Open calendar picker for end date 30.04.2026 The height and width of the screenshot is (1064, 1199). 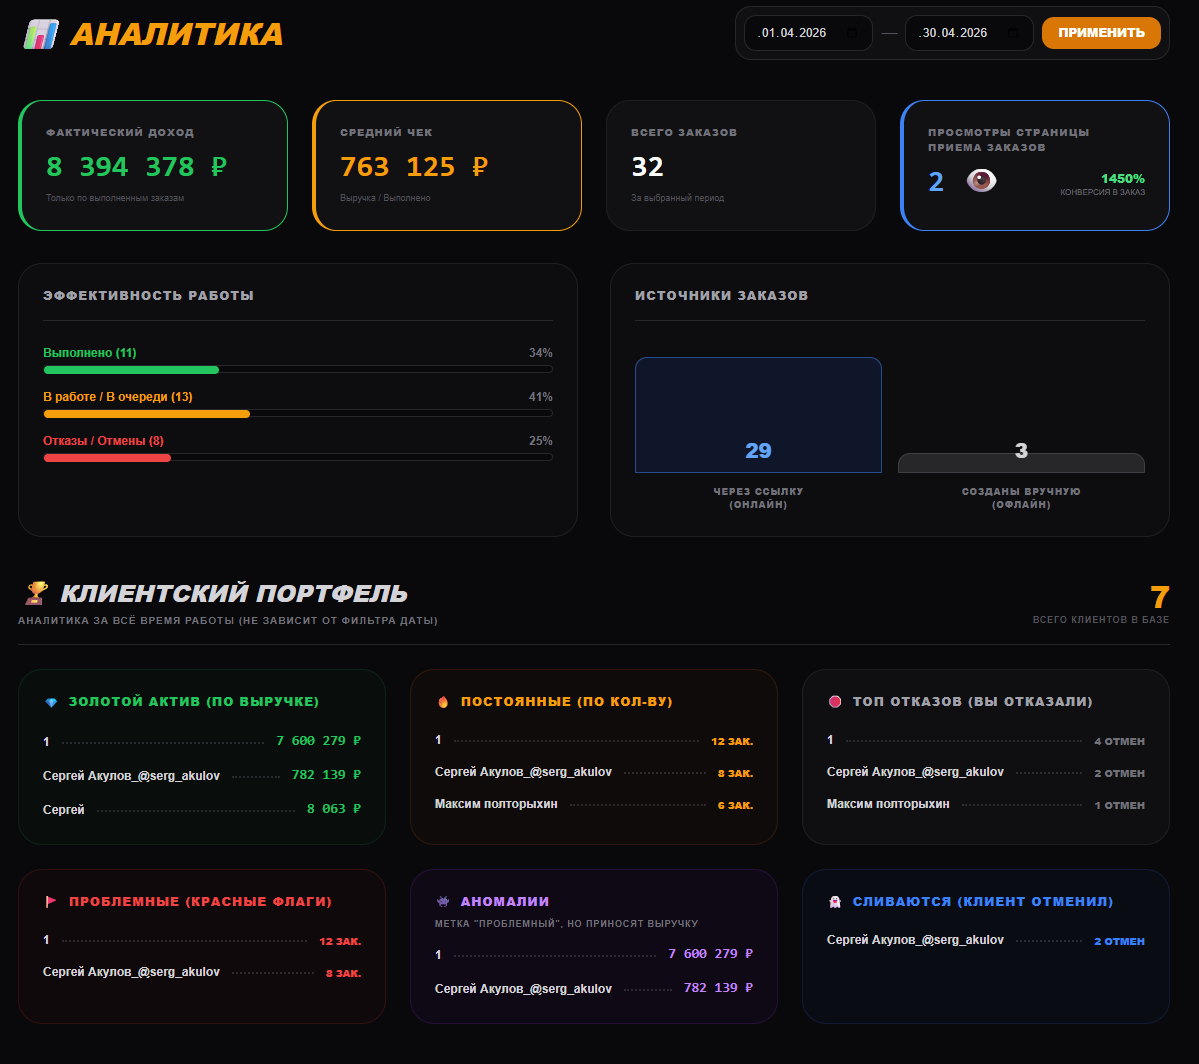[1013, 33]
